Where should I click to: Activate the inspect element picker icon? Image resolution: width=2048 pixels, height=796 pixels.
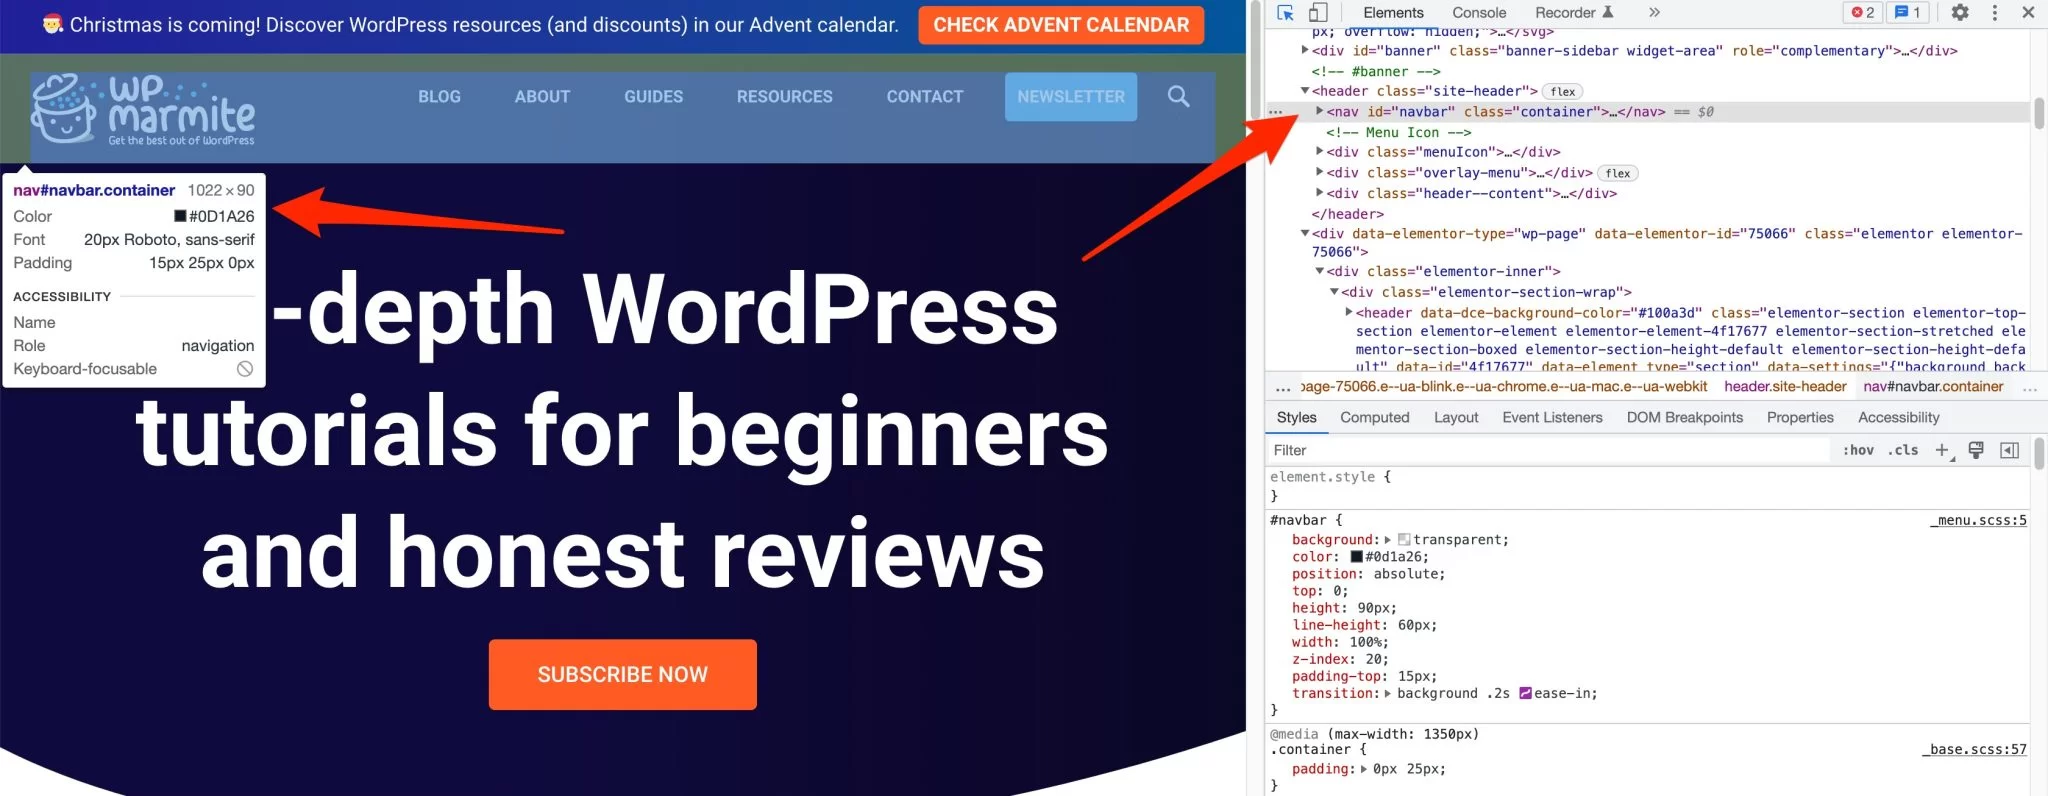point(1286,13)
